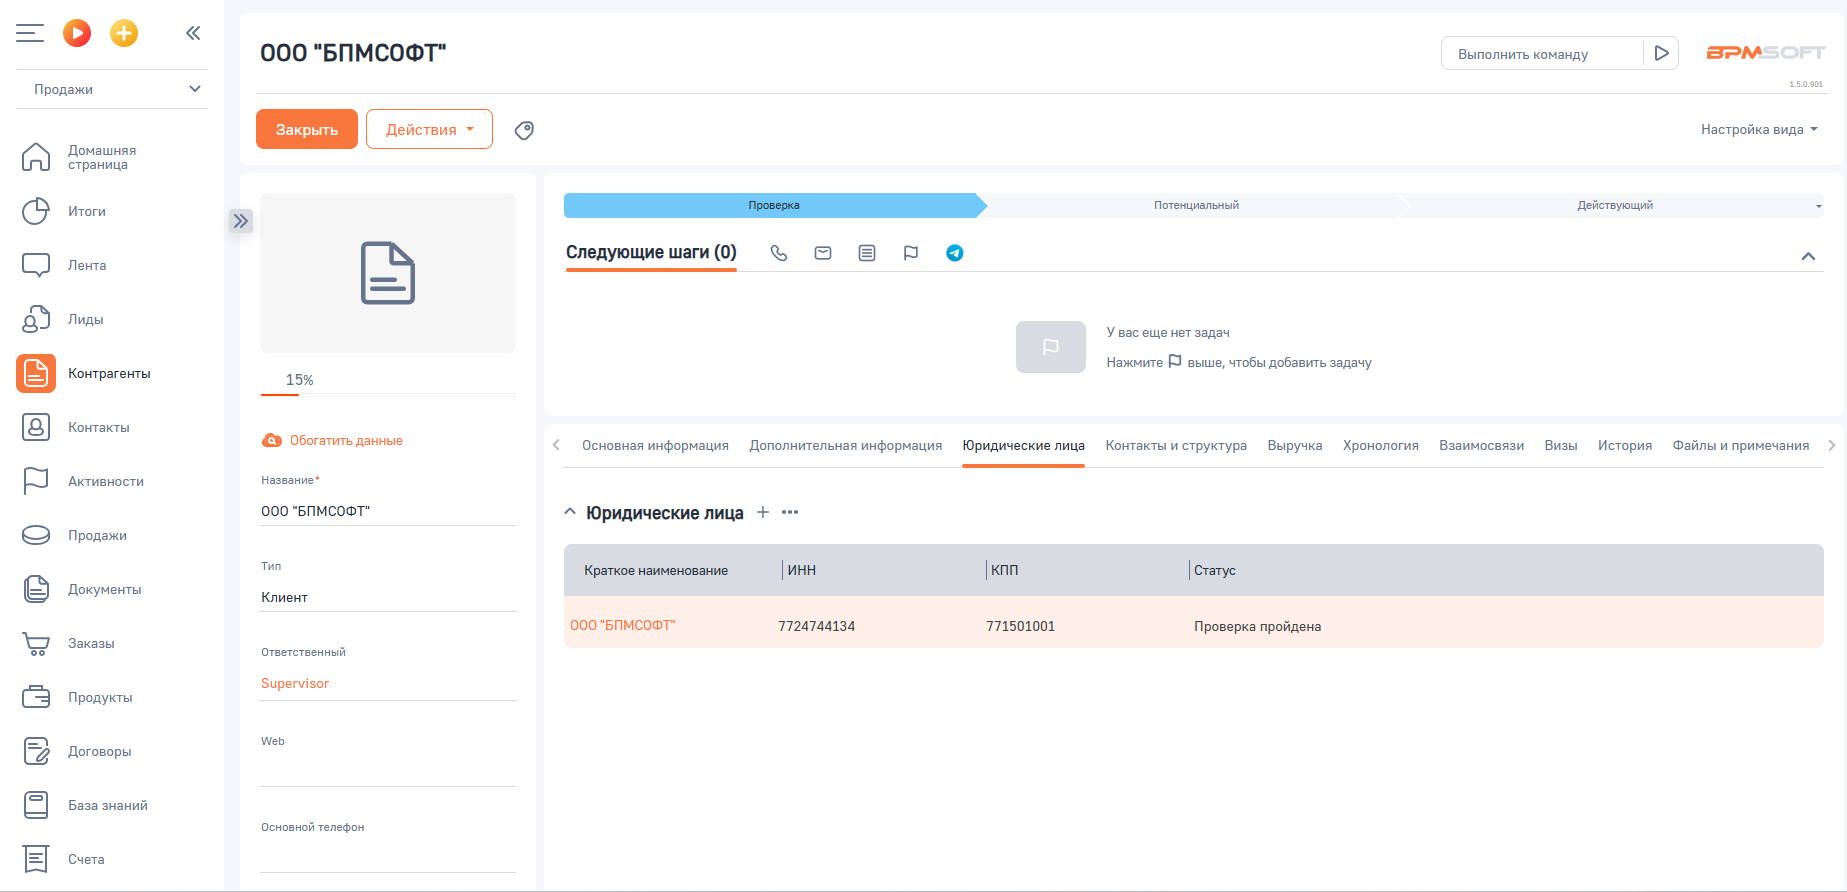
Task: Click the Закрыть button
Action: pyautogui.click(x=307, y=129)
